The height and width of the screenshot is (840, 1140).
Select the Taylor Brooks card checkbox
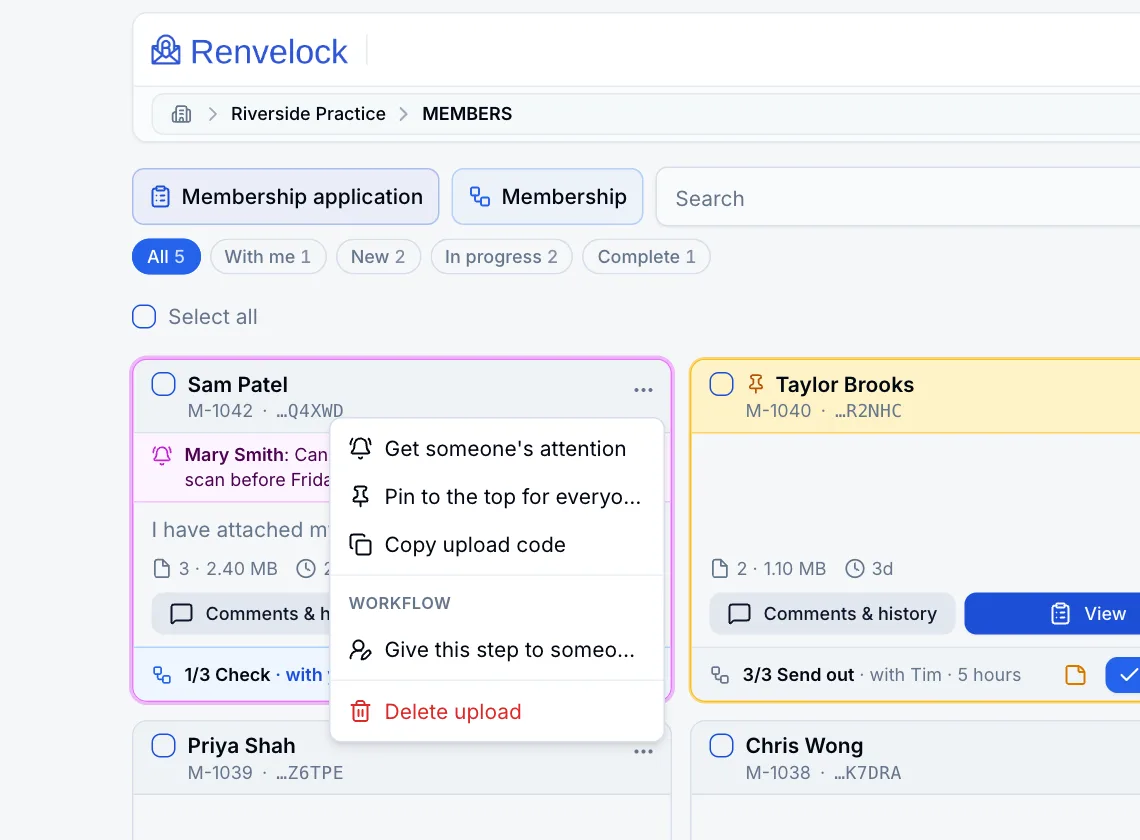[x=721, y=384]
